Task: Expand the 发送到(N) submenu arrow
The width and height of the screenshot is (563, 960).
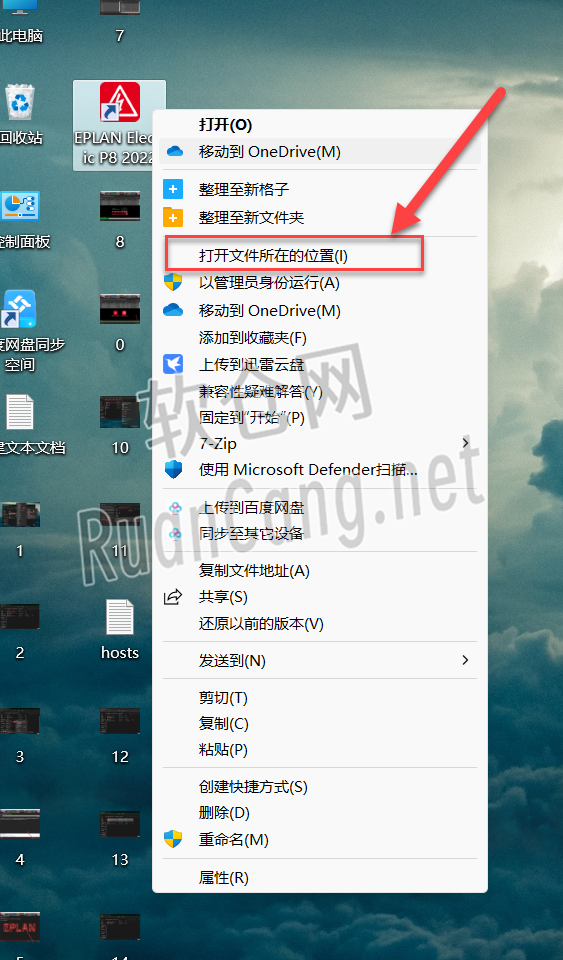Action: click(x=466, y=660)
